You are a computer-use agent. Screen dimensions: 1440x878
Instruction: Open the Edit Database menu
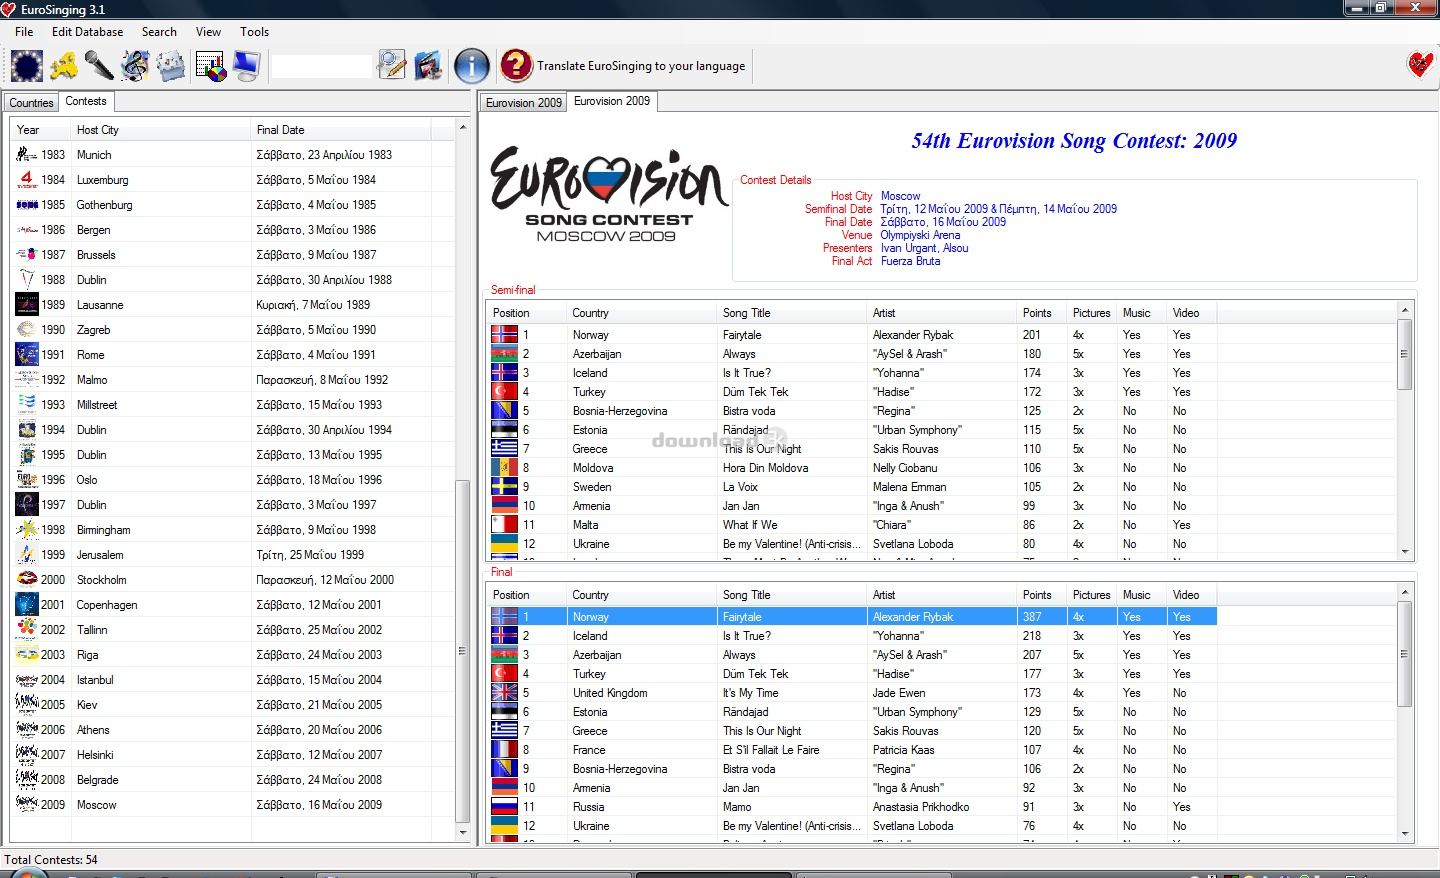pyautogui.click(x=87, y=32)
